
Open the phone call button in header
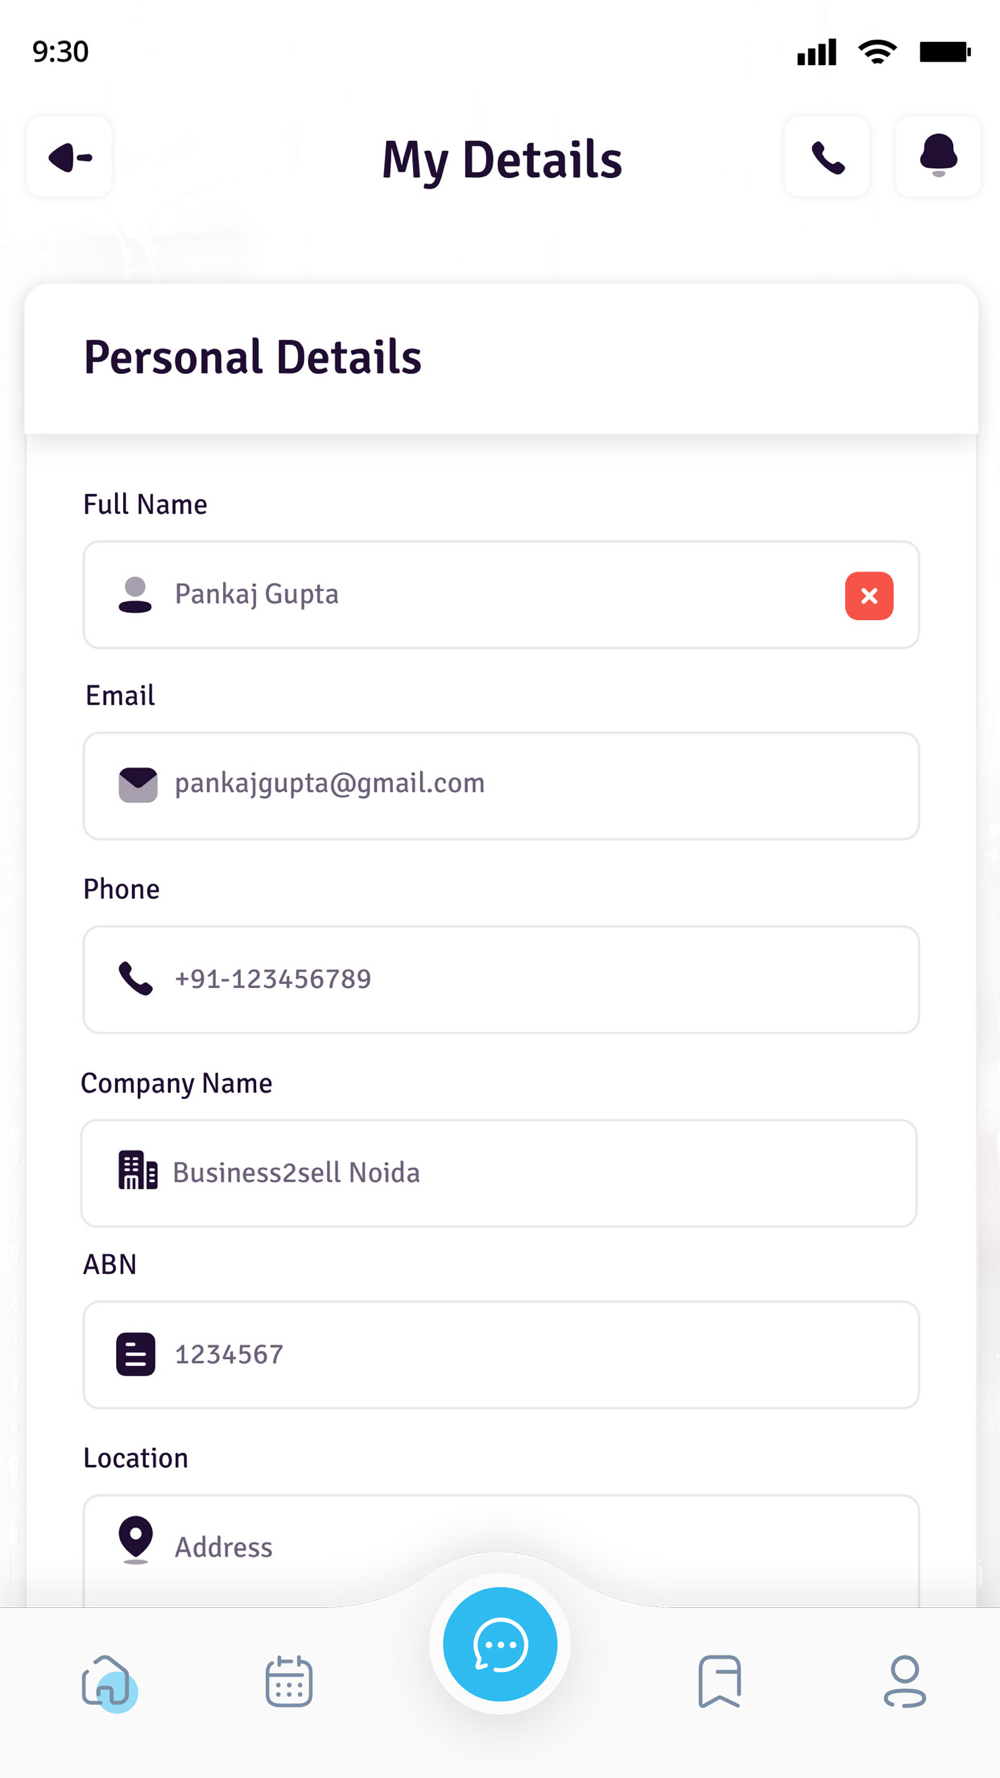827,158
